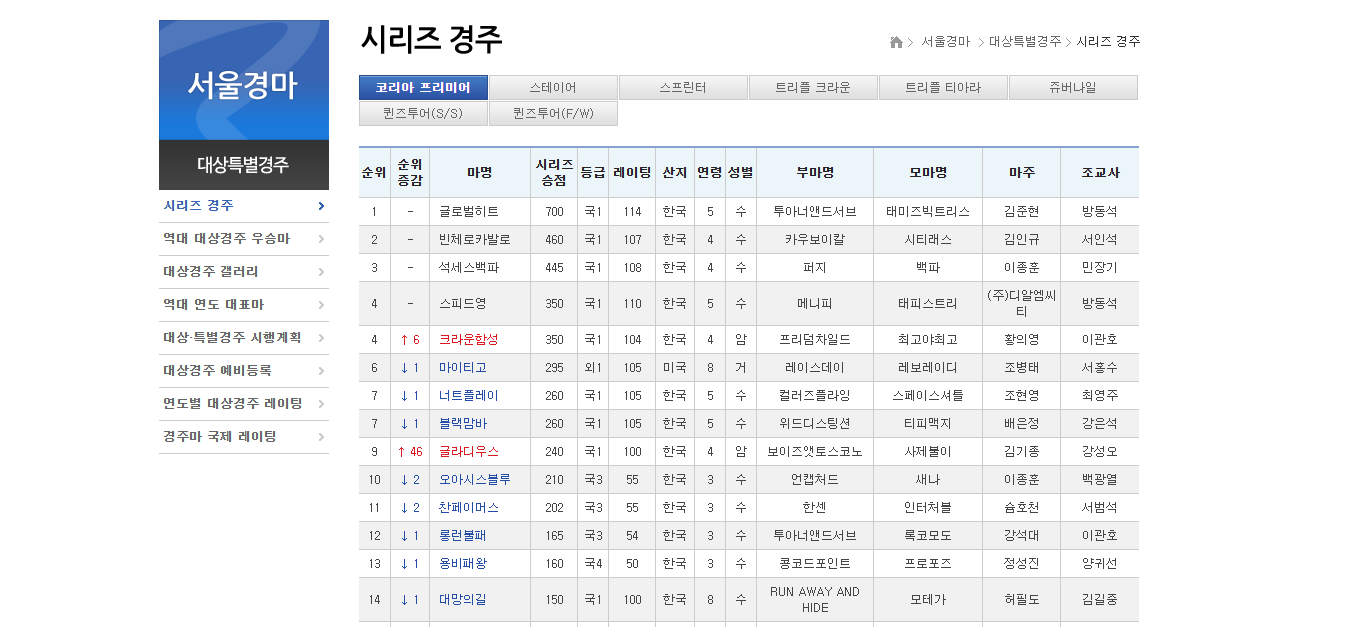Open 대상·특별경주 시행계획 sidebar item
The height and width of the screenshot is (627, 1363).
click(x=244, y=338)
